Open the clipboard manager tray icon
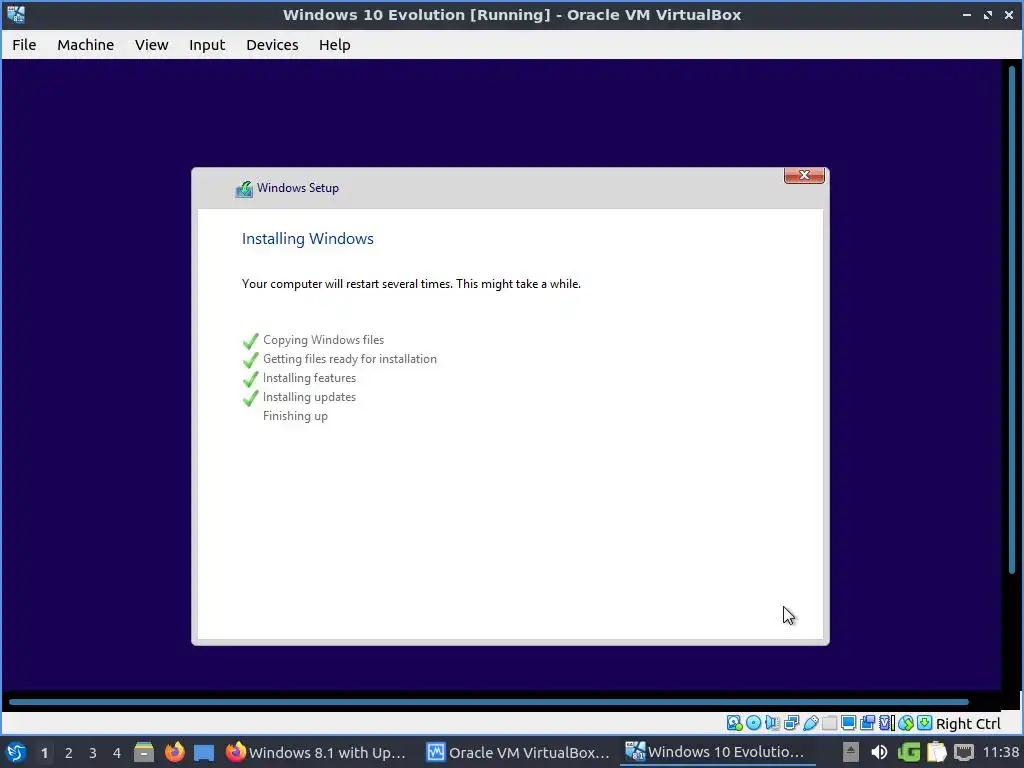The height and width of the screenshot is (768, 1024). click(936, 752)
